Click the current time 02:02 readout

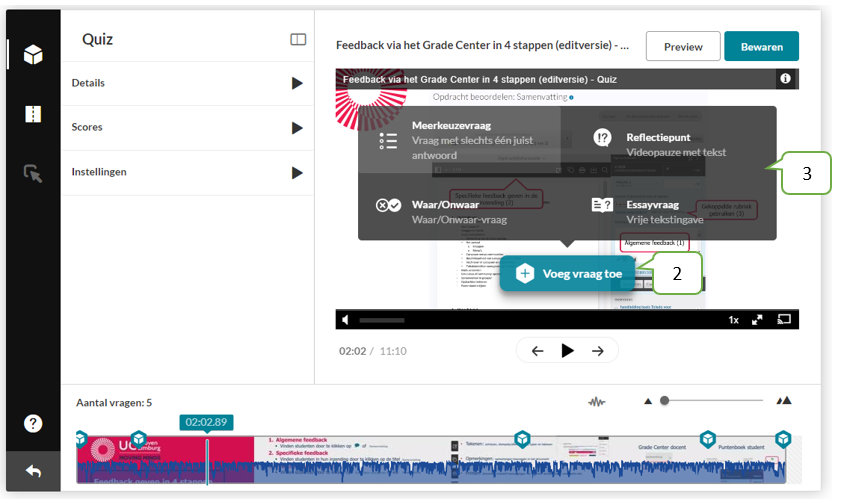point(353,351)
